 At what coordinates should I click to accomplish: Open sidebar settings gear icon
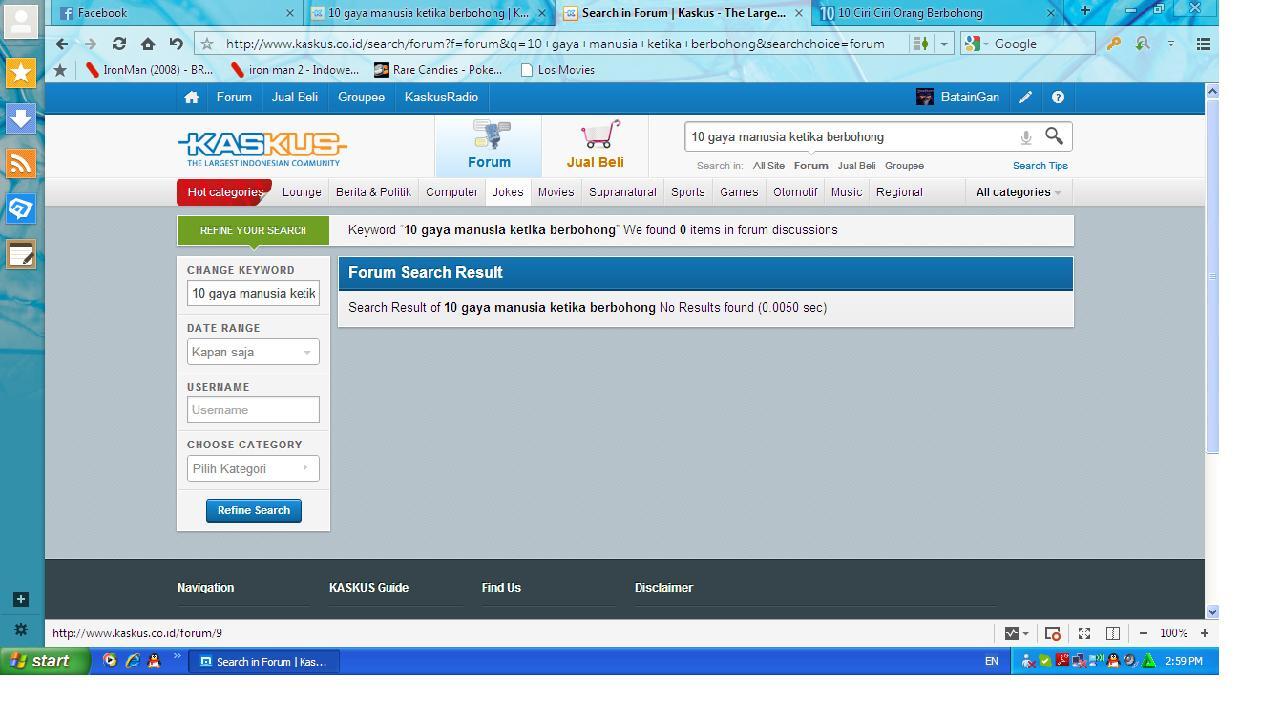(20, 630)
